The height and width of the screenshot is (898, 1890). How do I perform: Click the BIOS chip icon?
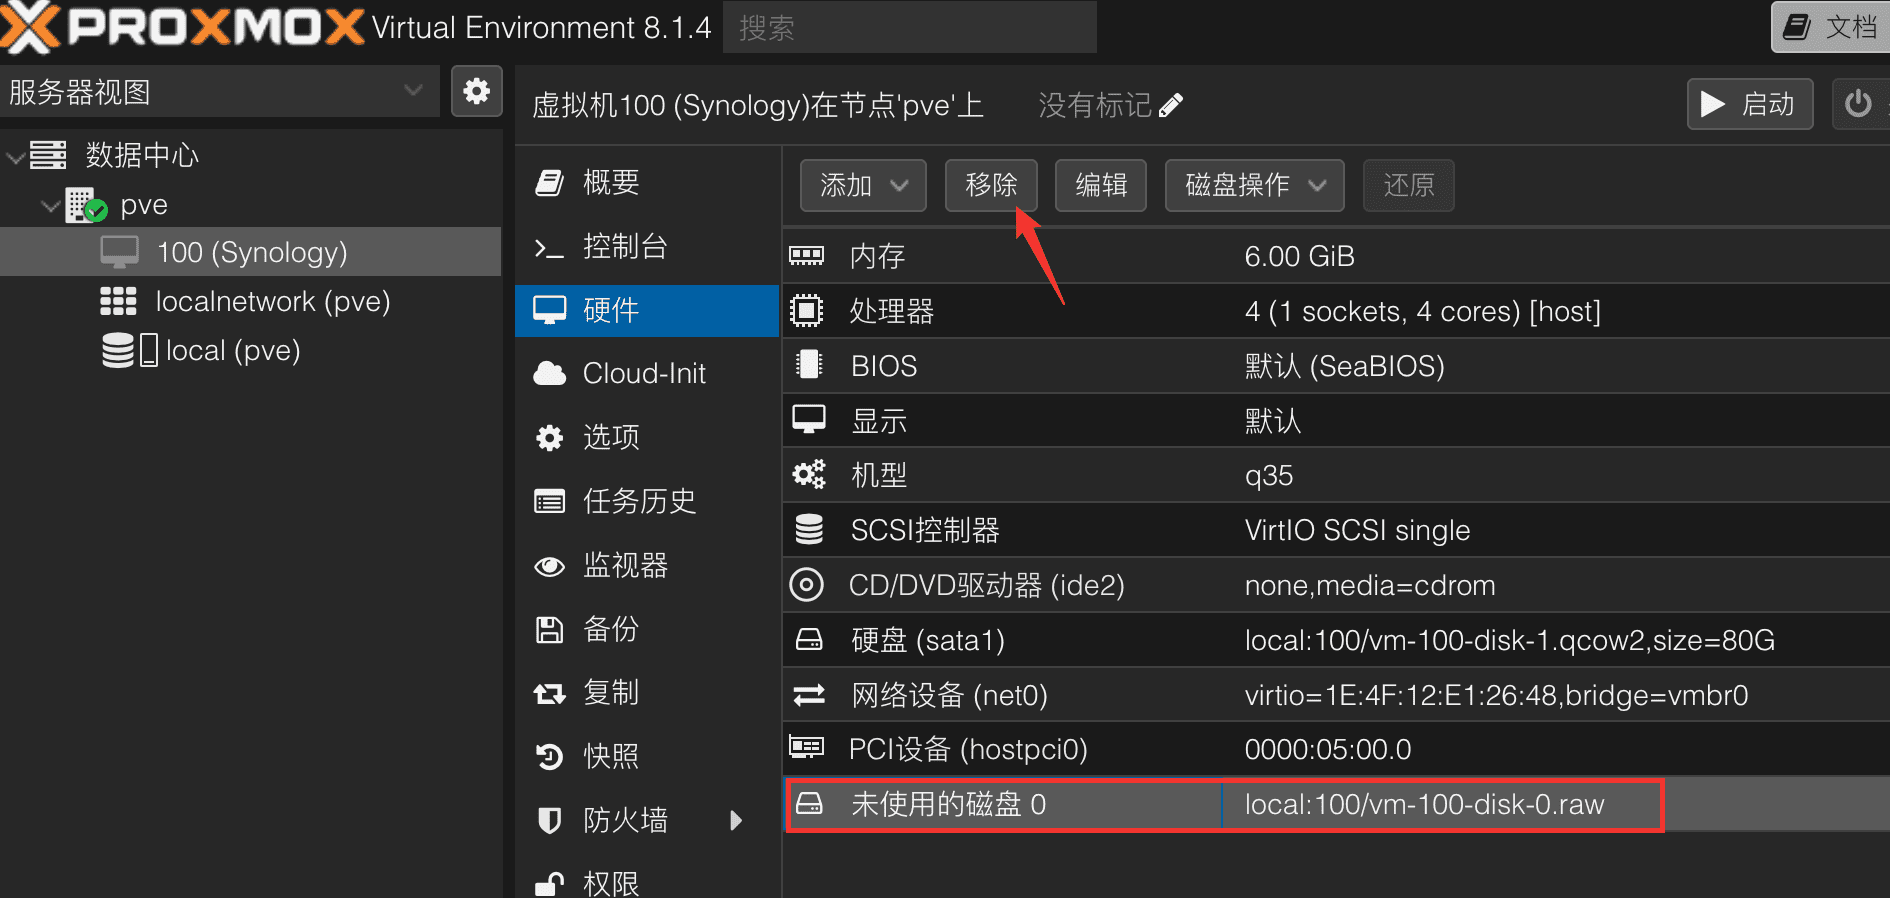tap(808, 364)
